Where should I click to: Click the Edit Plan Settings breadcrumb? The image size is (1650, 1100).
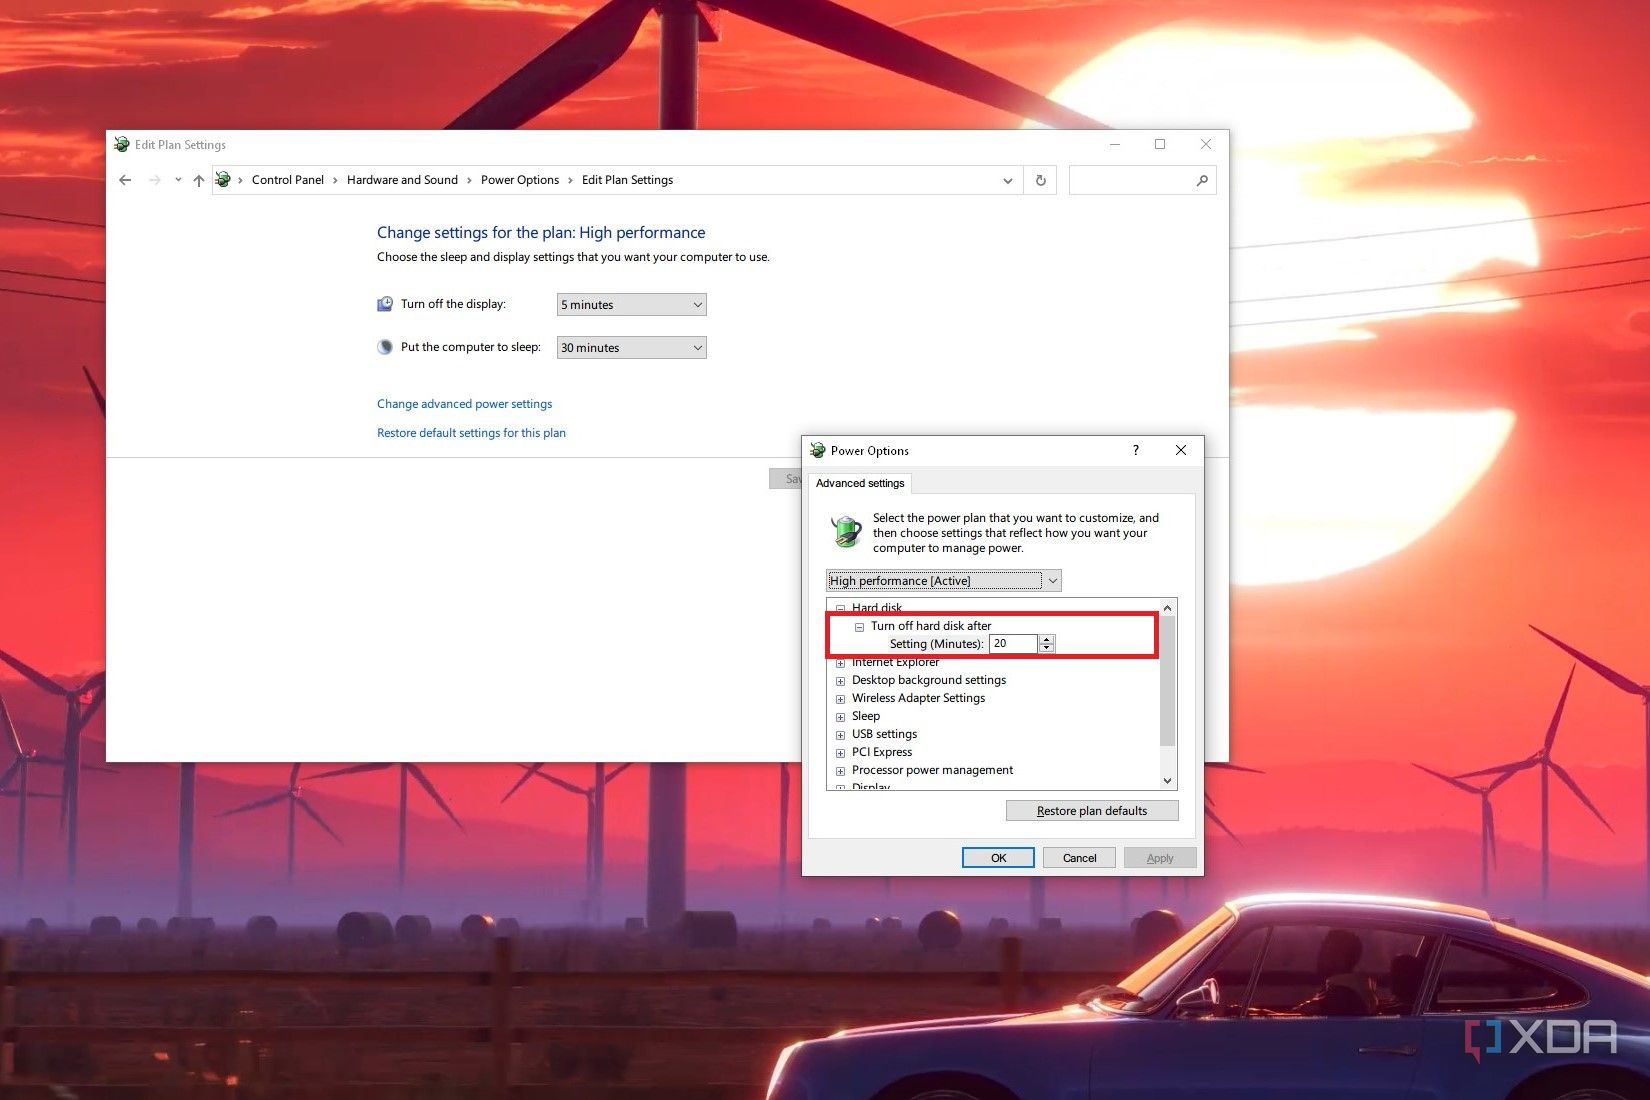coord(627,180)
